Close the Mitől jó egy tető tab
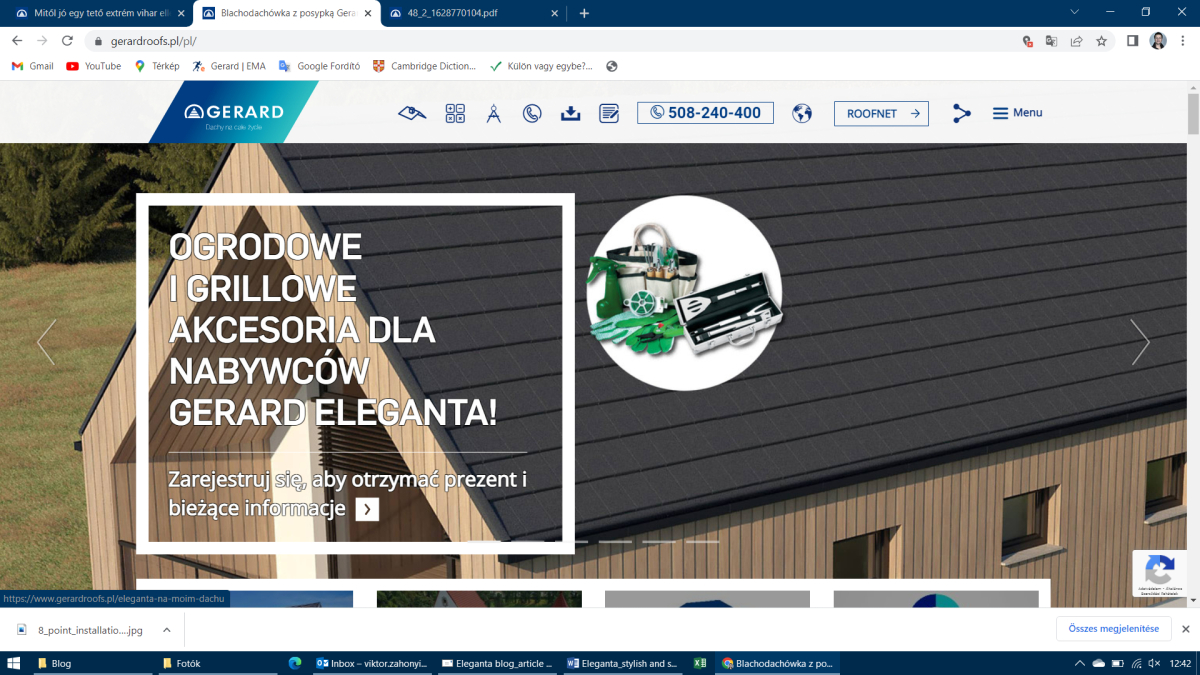This screenshot has width=1200, height=675. (180, 13)
